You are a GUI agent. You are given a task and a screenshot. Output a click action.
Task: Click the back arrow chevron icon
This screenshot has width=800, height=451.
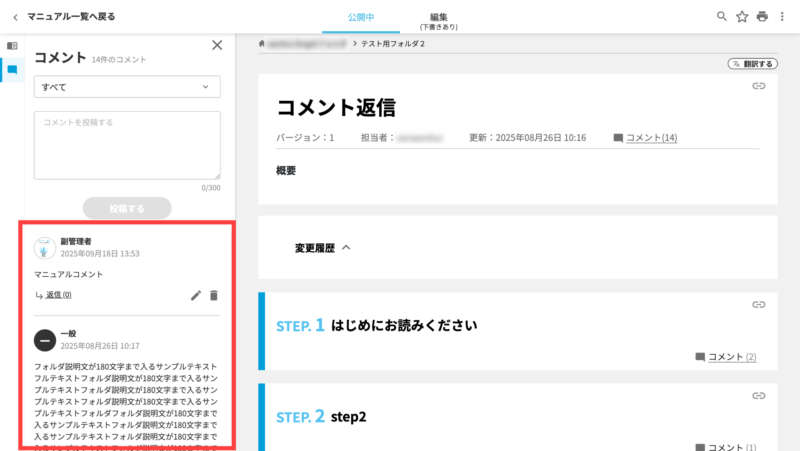coord(15,17)
